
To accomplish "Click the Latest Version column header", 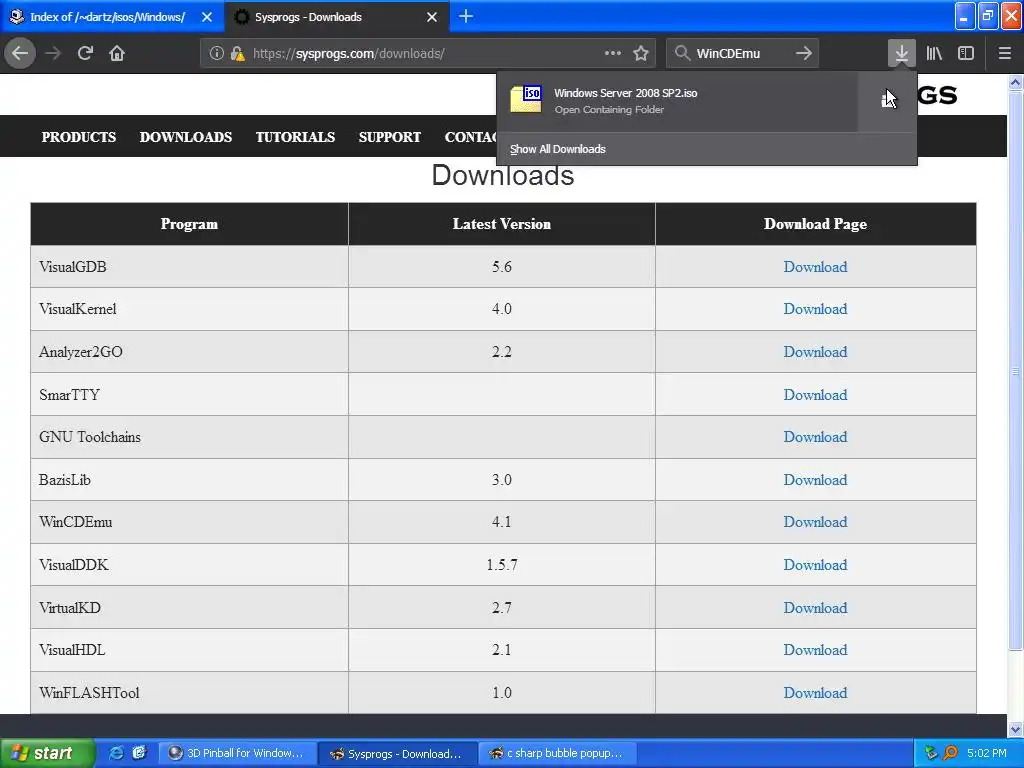I will (502, 224).
